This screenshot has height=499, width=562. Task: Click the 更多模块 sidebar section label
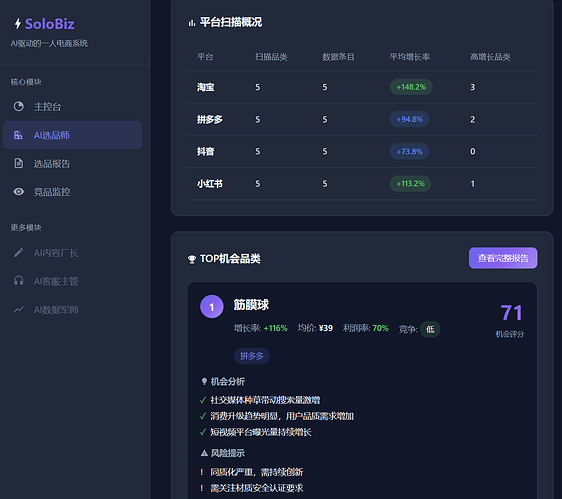click(26, 228)
